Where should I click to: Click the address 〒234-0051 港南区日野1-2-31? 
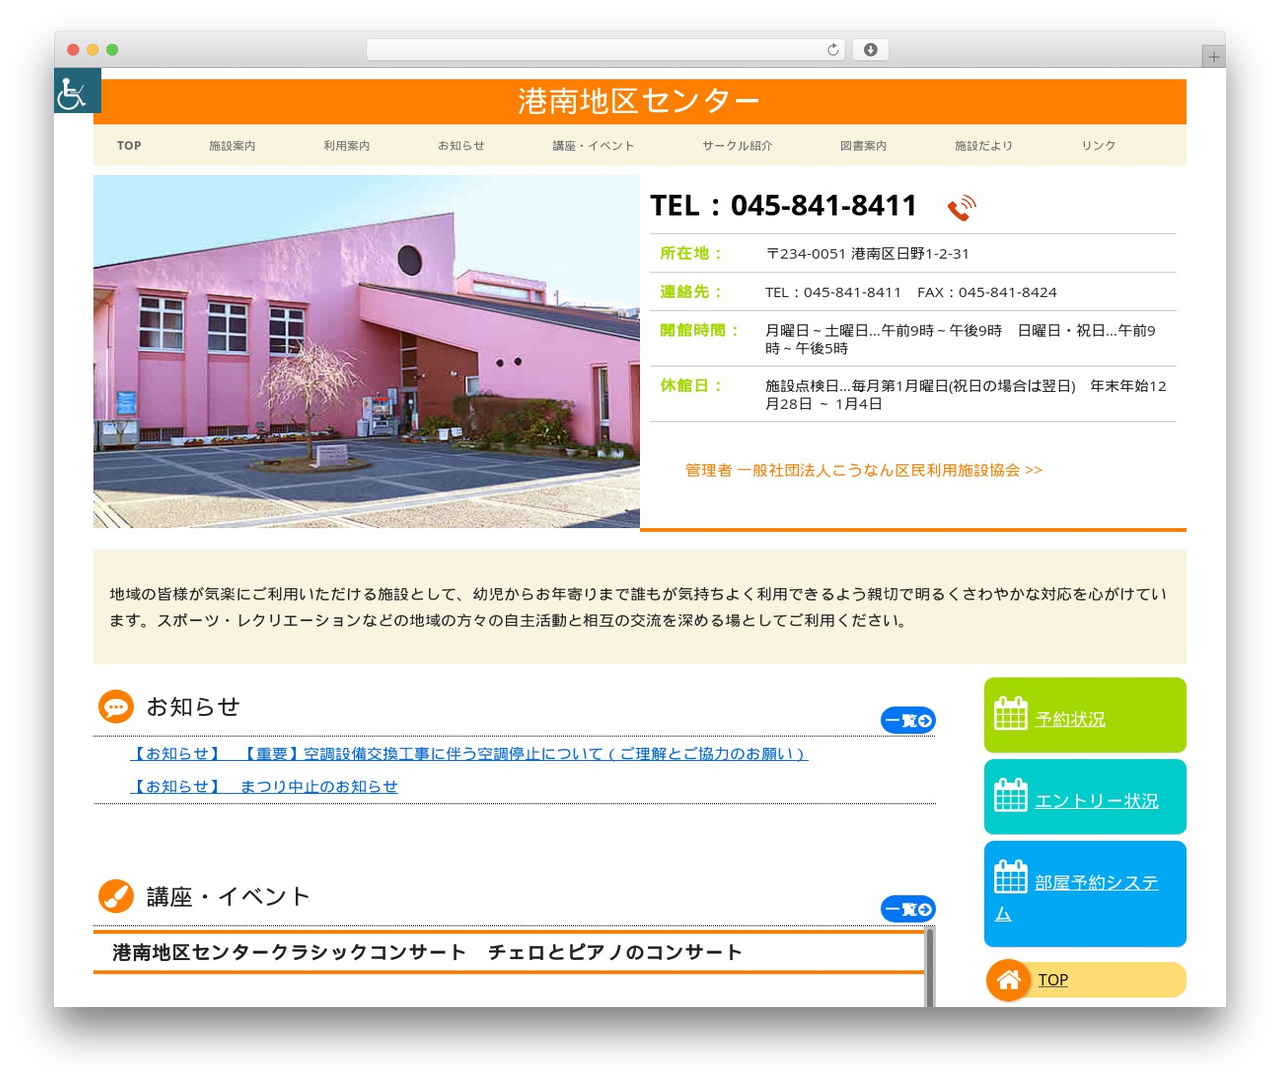click(x=867, y=254)
